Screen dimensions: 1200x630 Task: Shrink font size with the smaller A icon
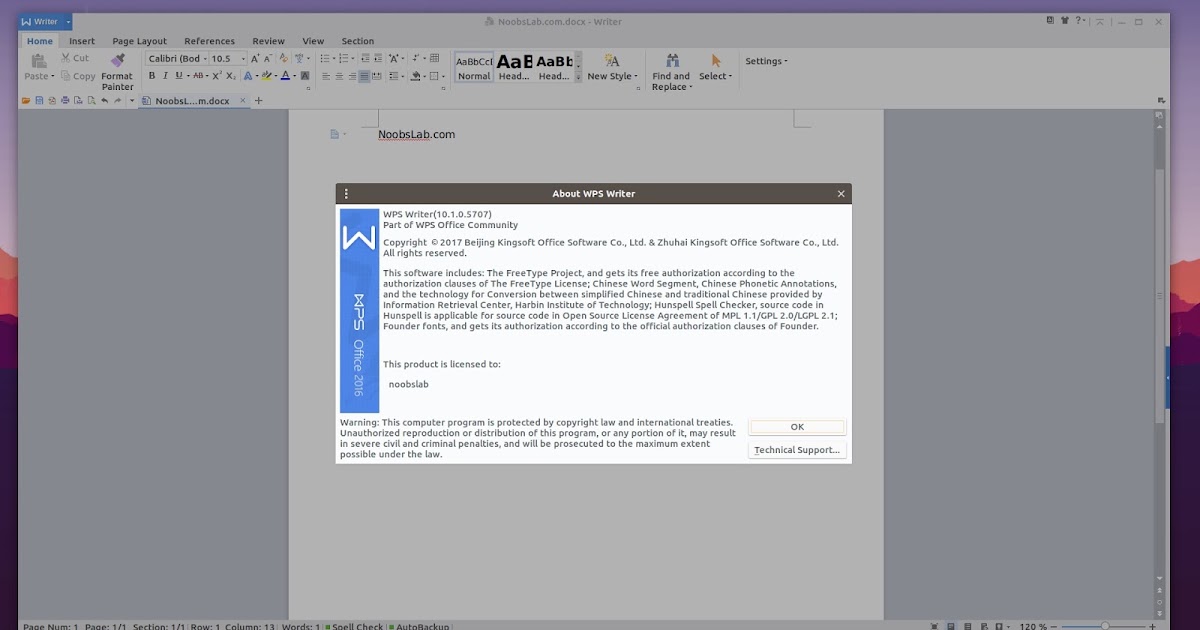[268, 59]
